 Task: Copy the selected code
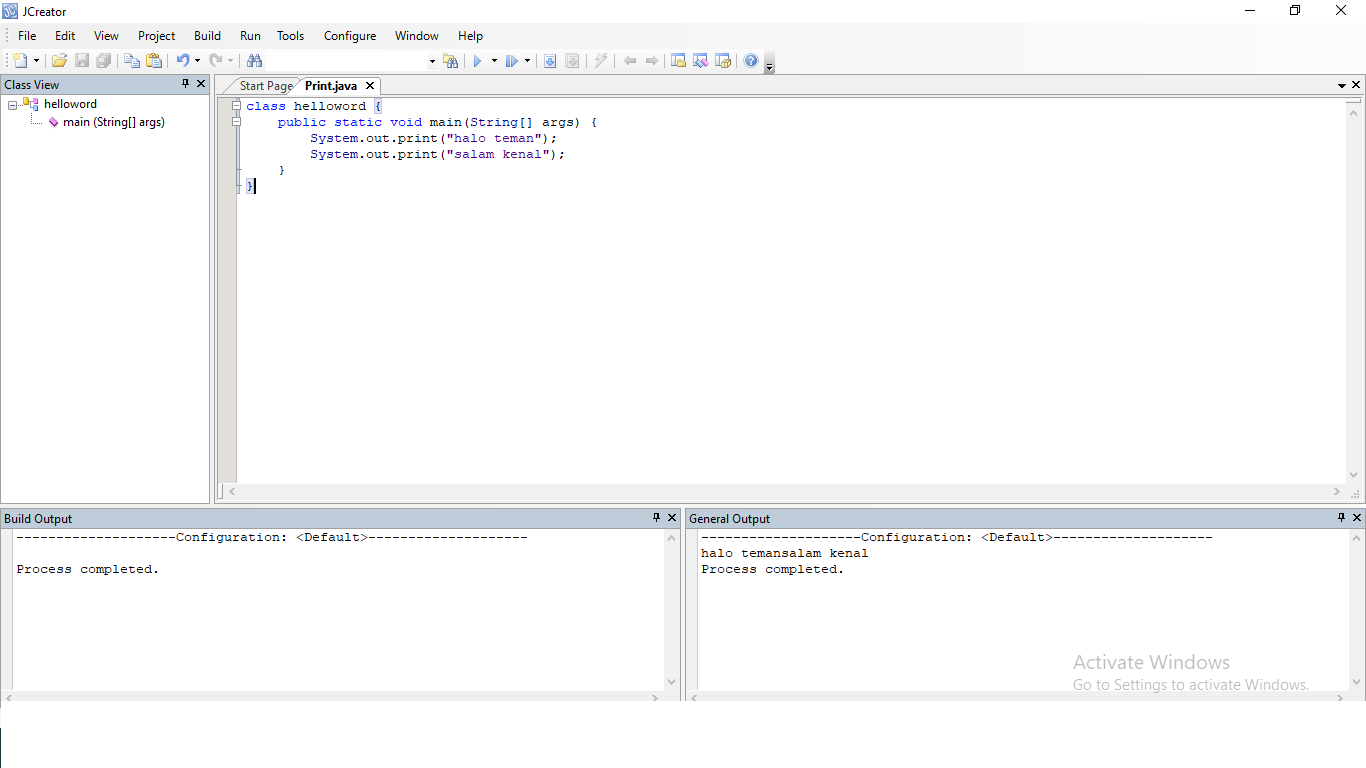[x=131, y=60]
